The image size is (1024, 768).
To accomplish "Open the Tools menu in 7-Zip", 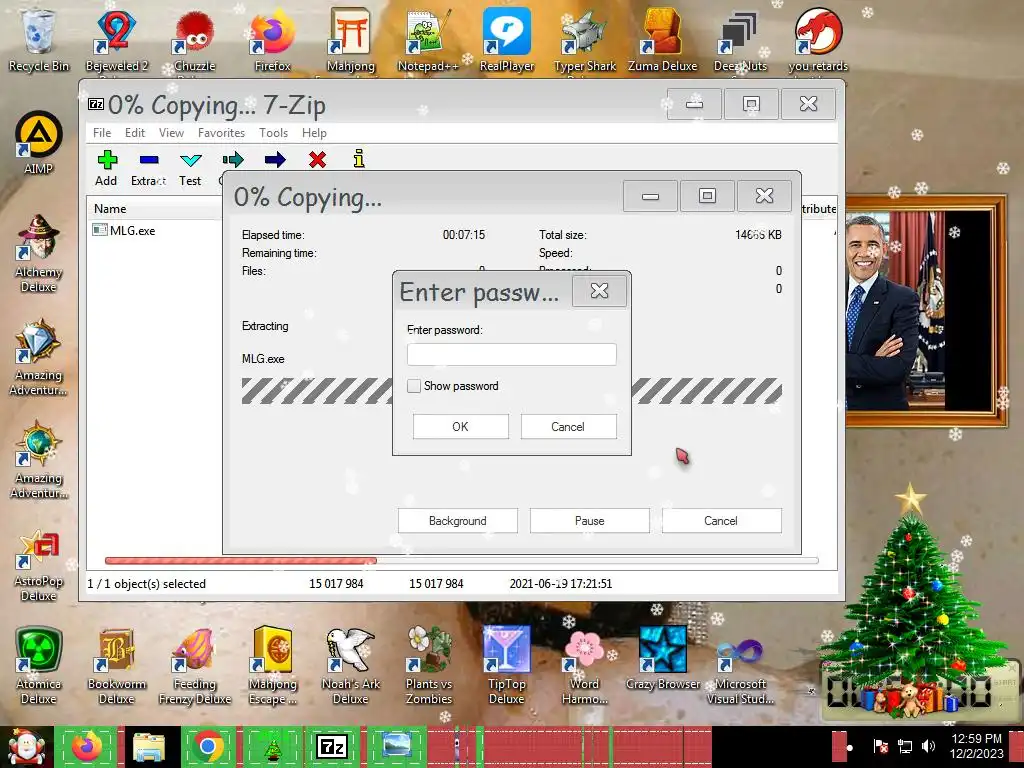I will point(273,133).
